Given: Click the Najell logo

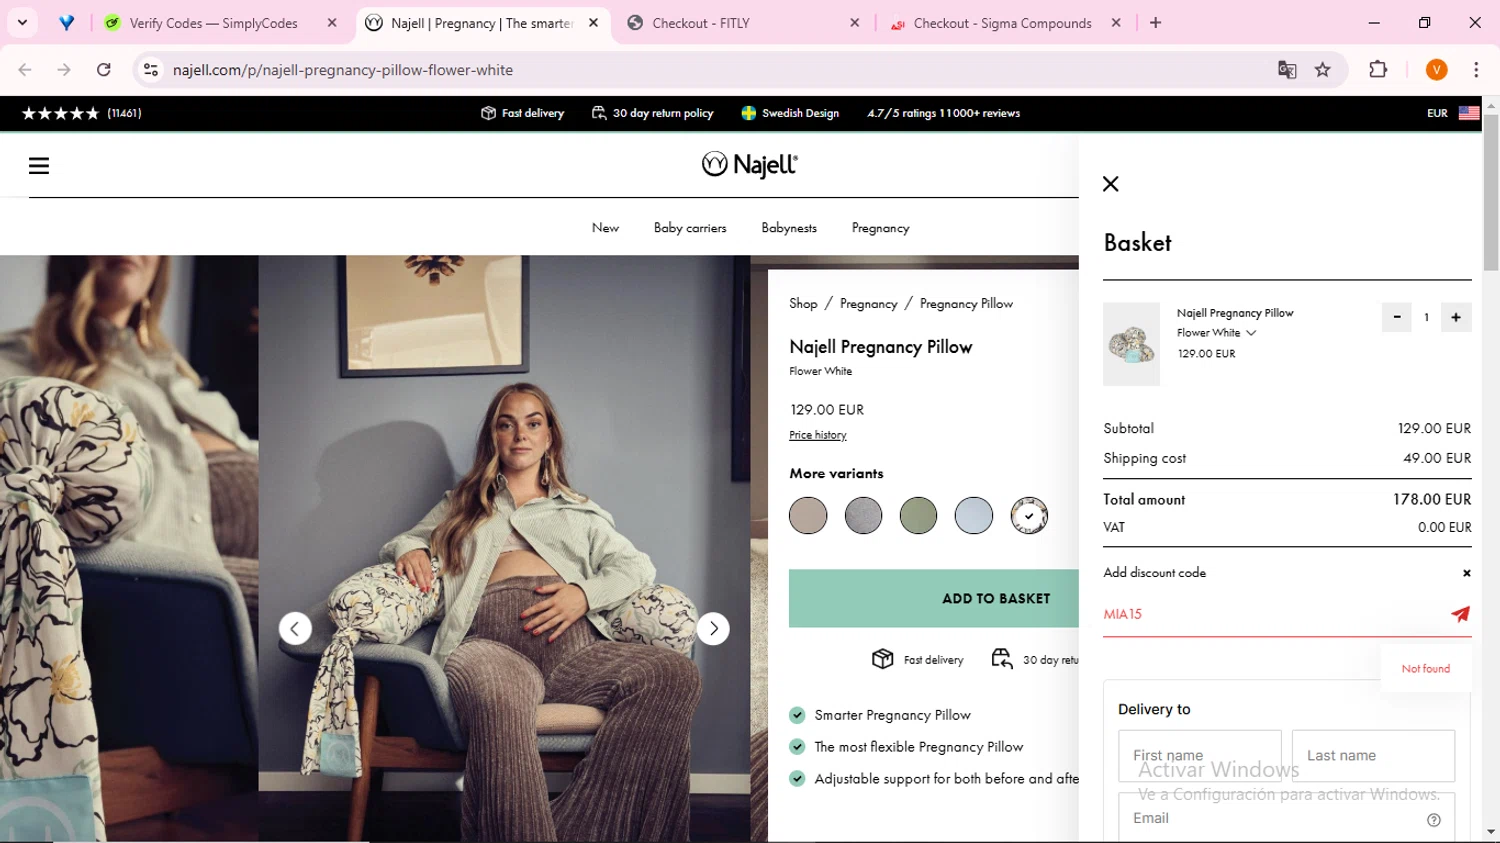Looking at the screenshot, I should click(749, 165).
